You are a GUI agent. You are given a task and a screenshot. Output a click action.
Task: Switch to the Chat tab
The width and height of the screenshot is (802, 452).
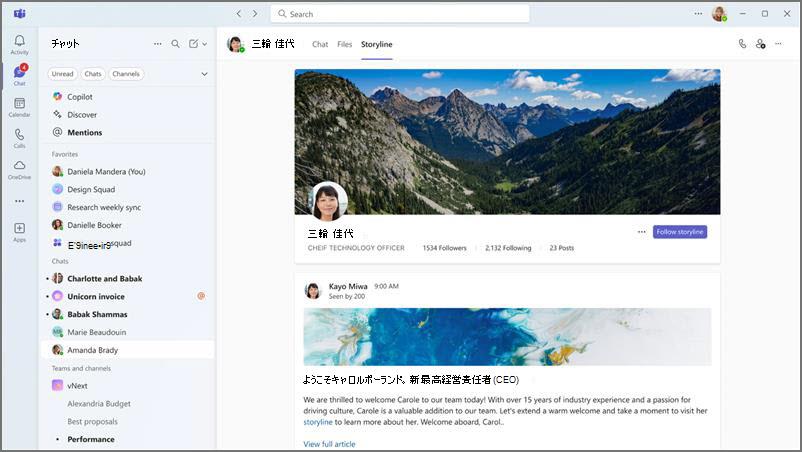[x=320, y=44]
